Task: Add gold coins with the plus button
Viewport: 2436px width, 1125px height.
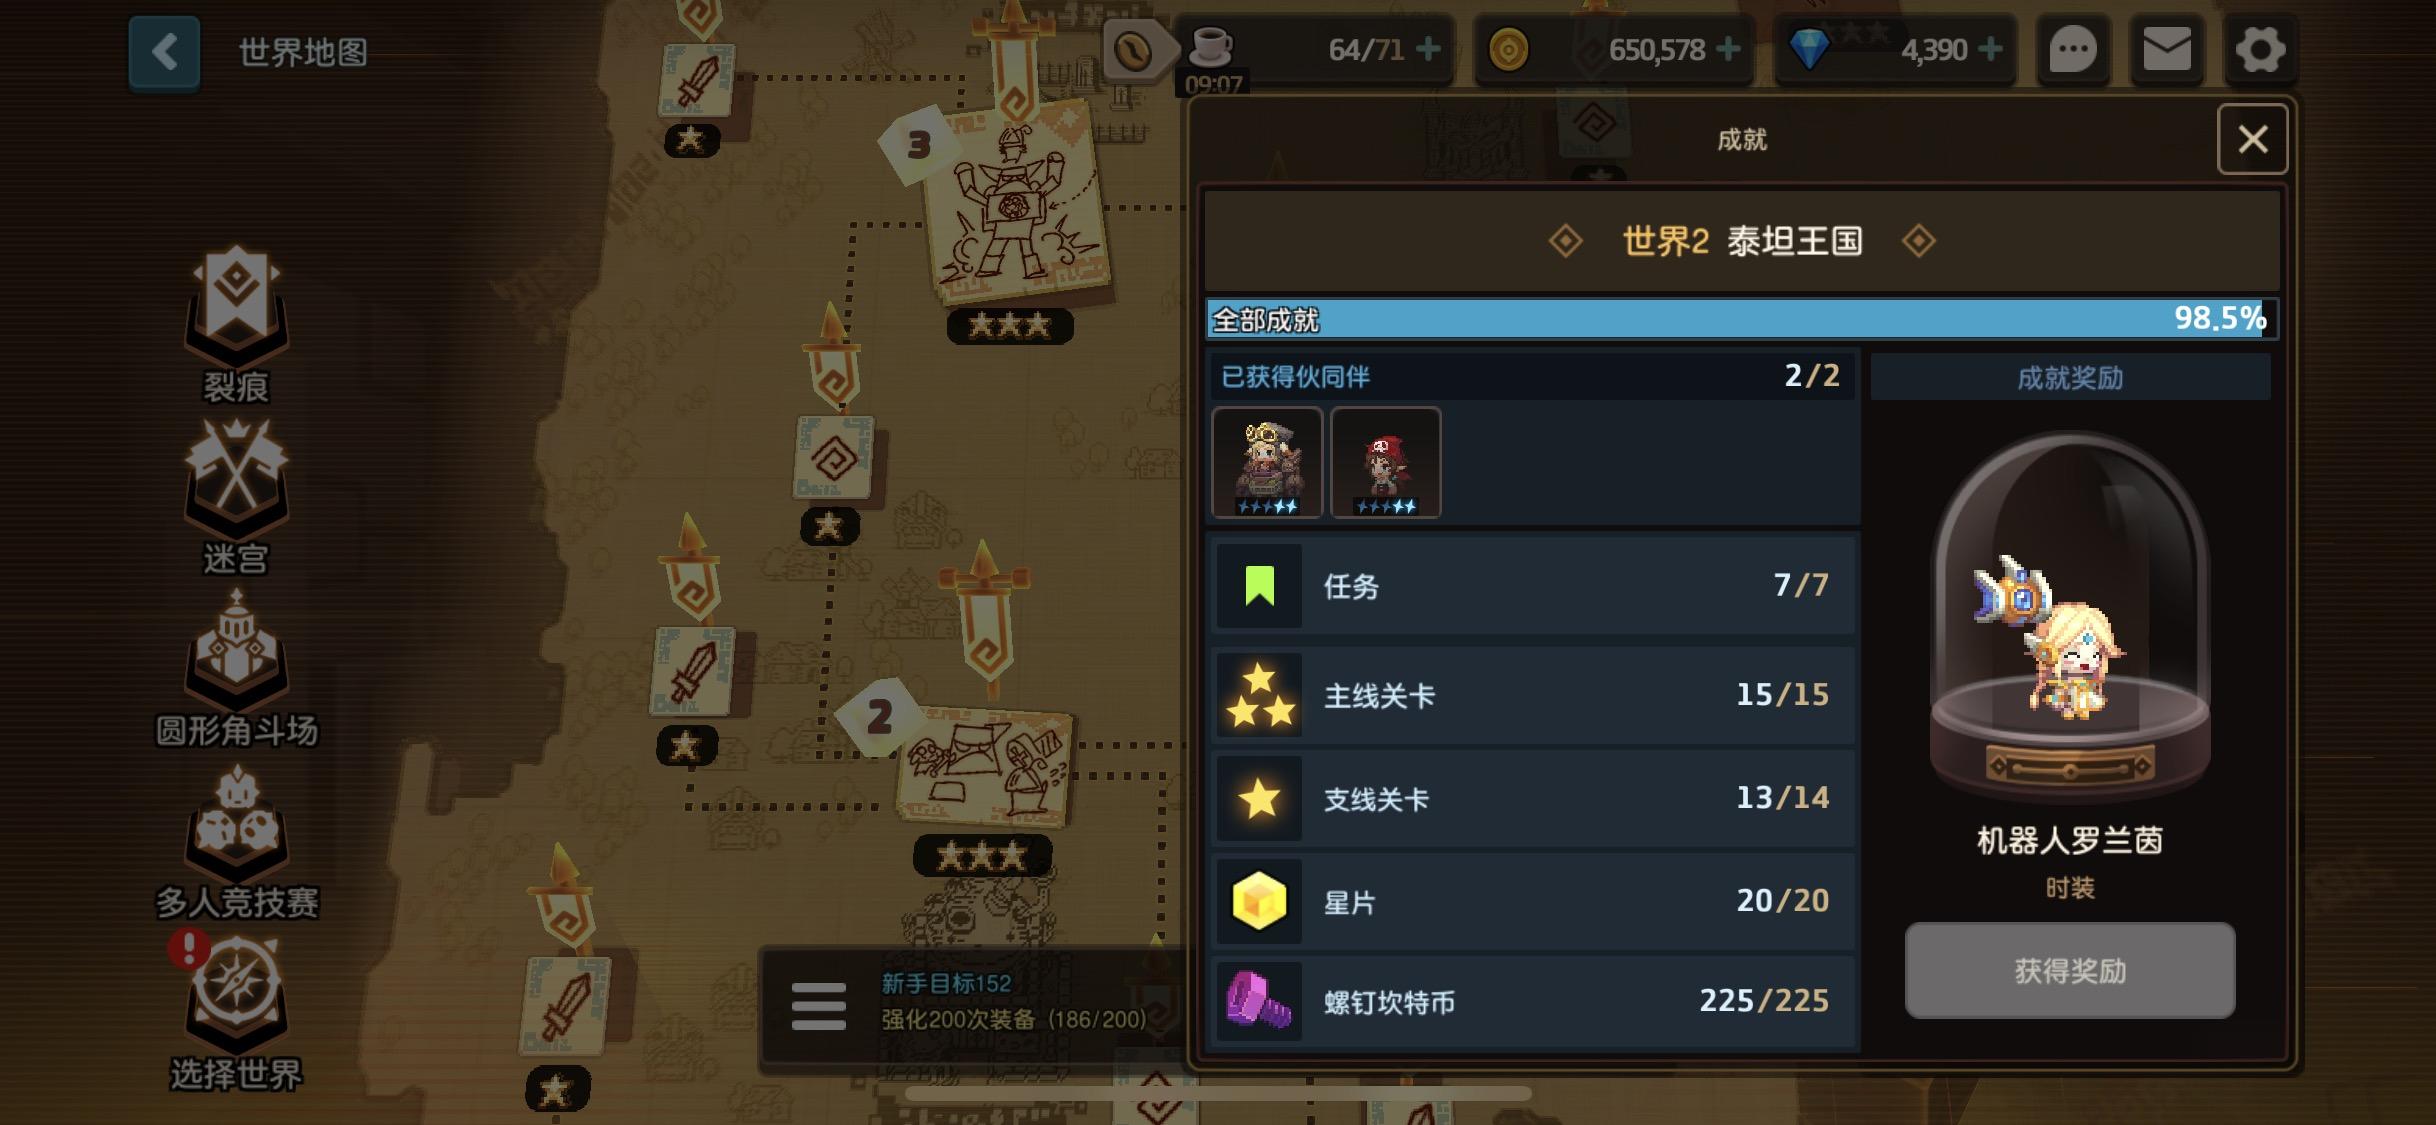Action: pyautogui.click(x=1728, y=49)
